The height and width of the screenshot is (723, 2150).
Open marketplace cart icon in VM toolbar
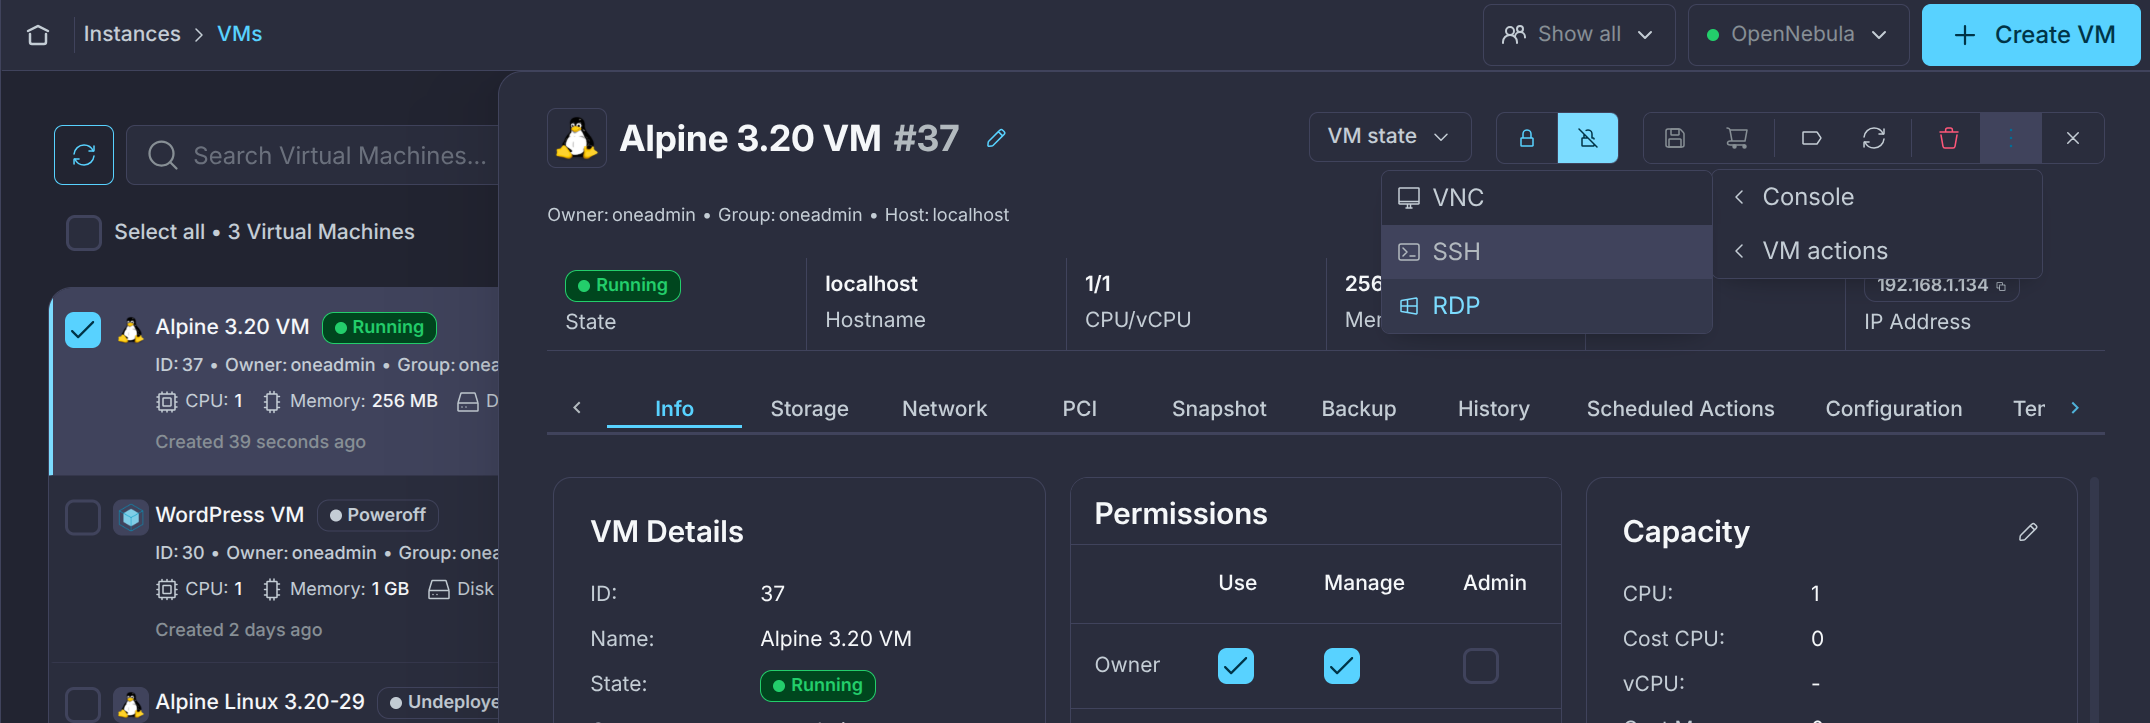click(1737, 138)
